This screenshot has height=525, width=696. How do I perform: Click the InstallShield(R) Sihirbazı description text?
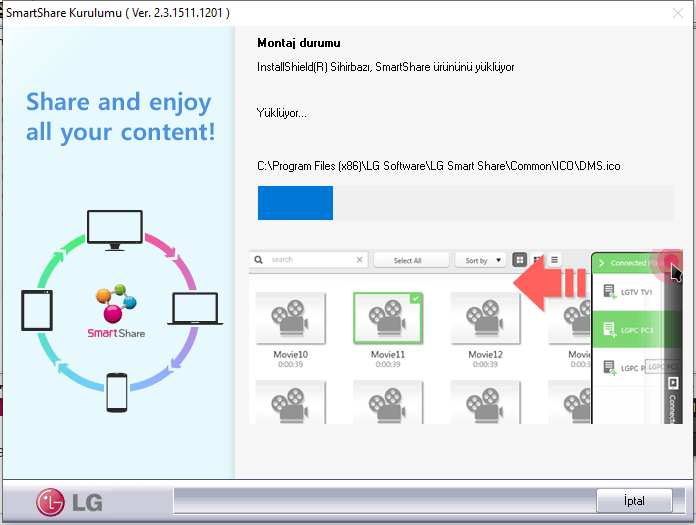385,67
